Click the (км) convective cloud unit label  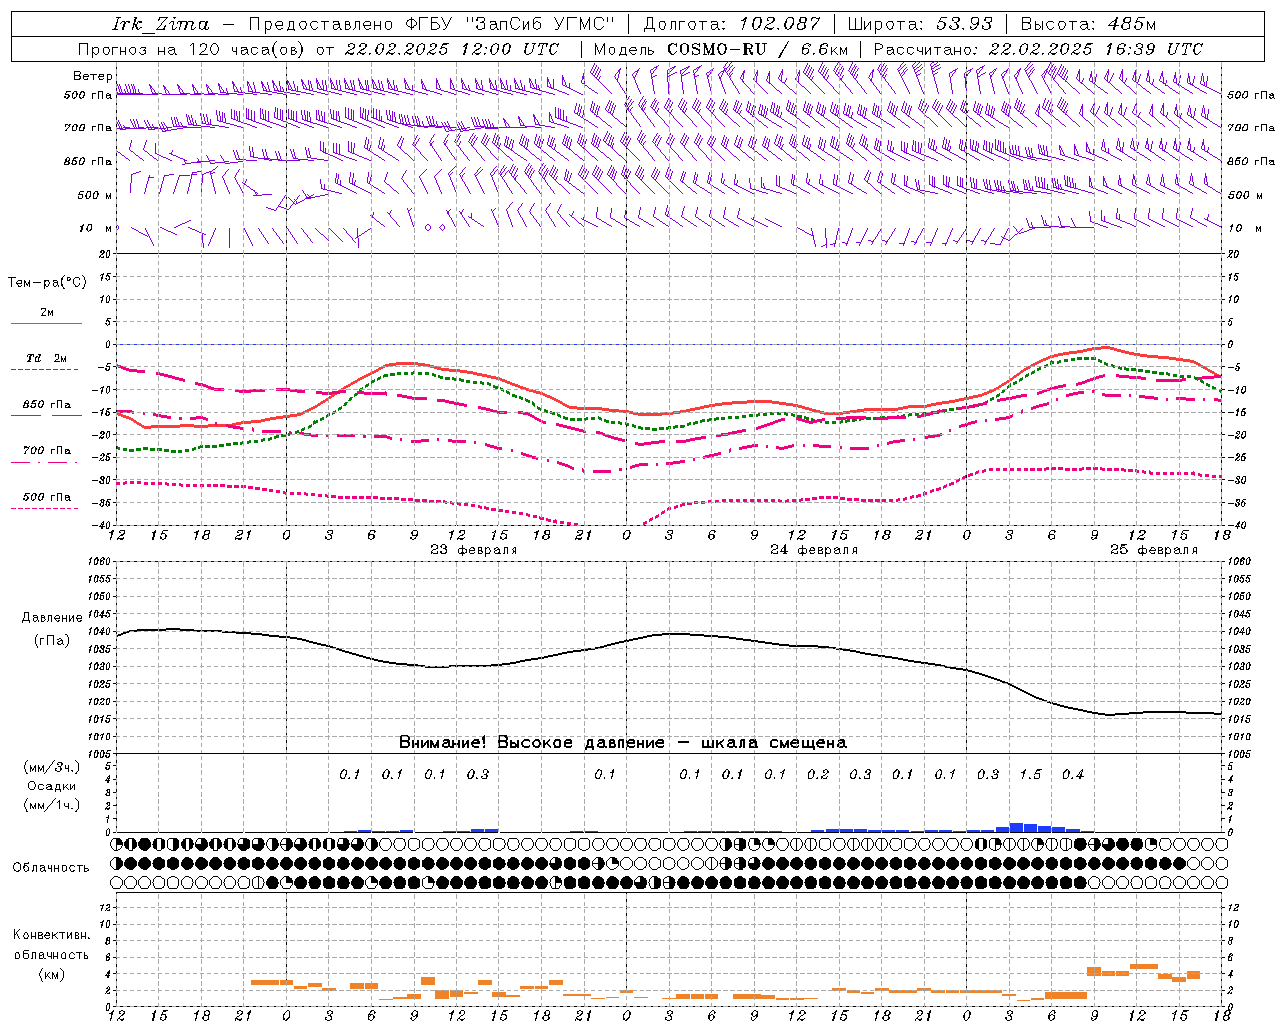click(53, 974)
